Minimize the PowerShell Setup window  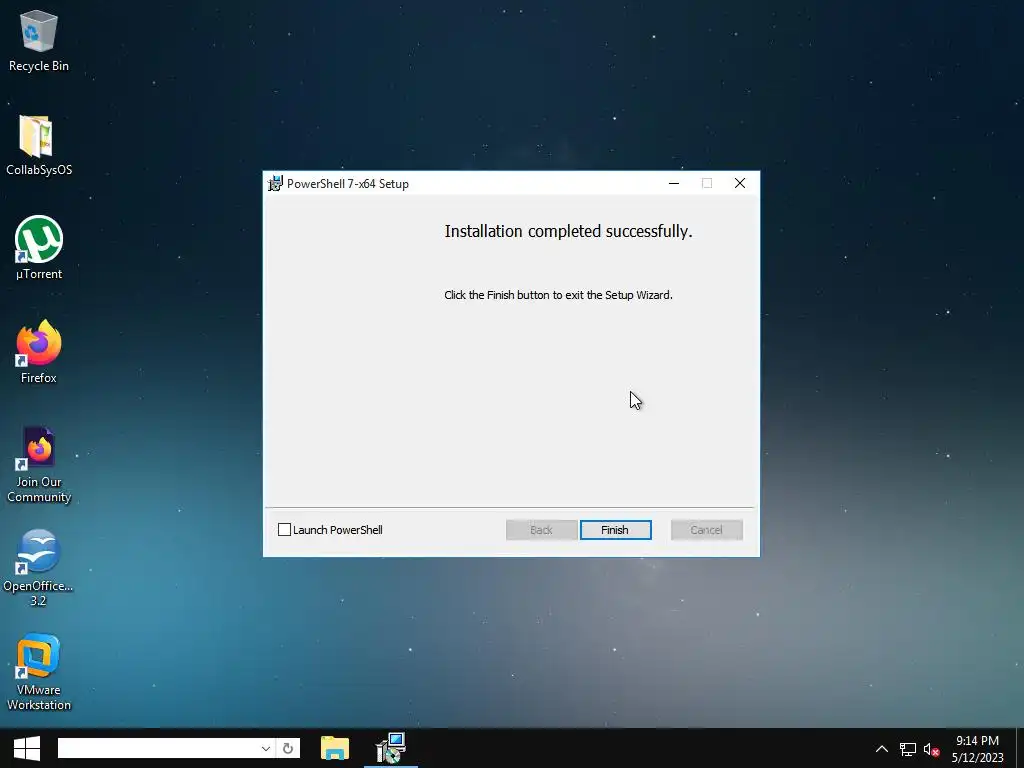pyautogui.click(x=674, y=184)
